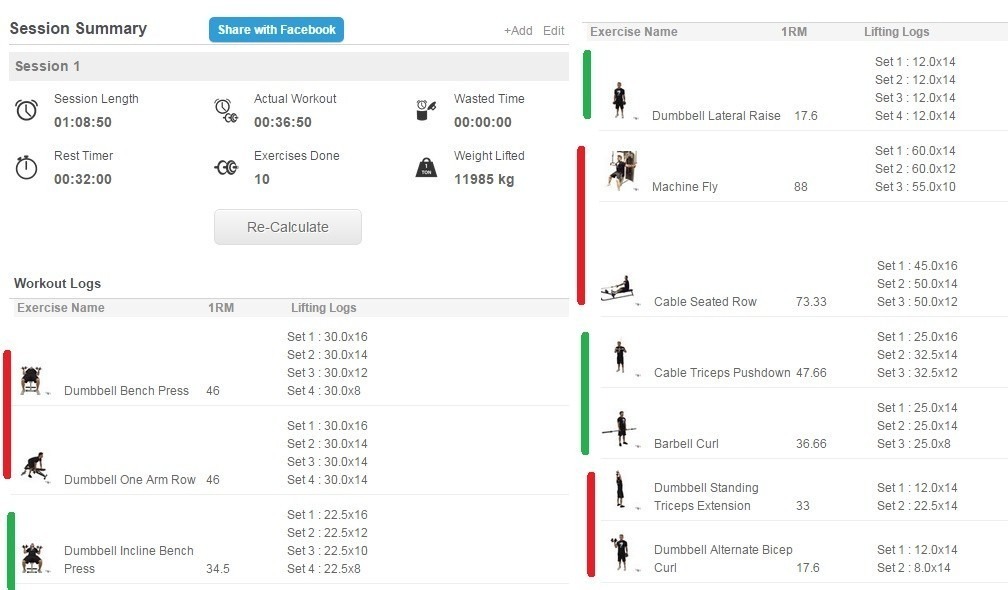The height and width of the screenshot is (590, 1008).
Task: Select the Dumbbell Lateral Raise exercise name
Action: pyautogui.click(x=716, y=116)
